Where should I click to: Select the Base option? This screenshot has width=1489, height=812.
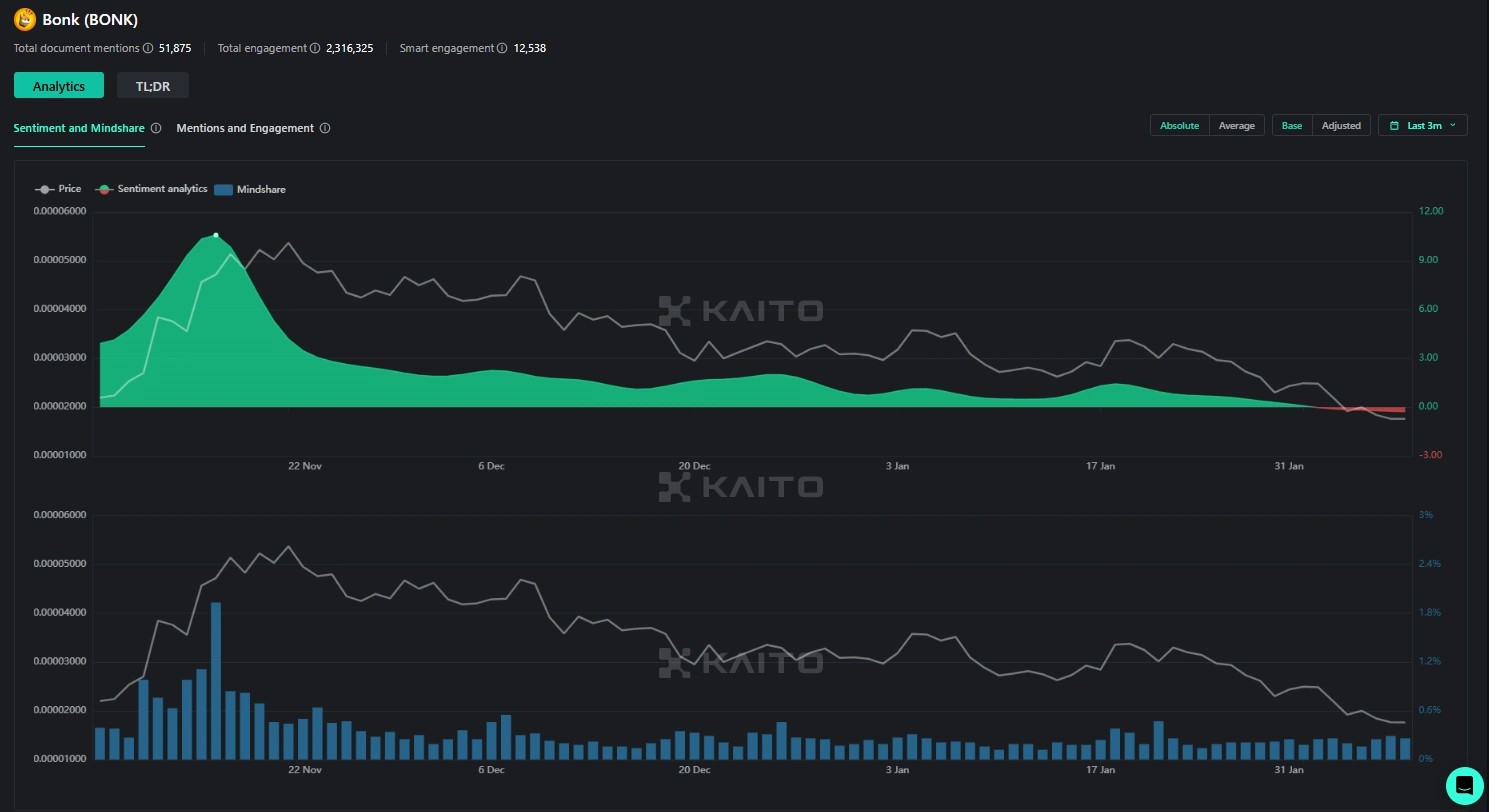pos(1292,126)
